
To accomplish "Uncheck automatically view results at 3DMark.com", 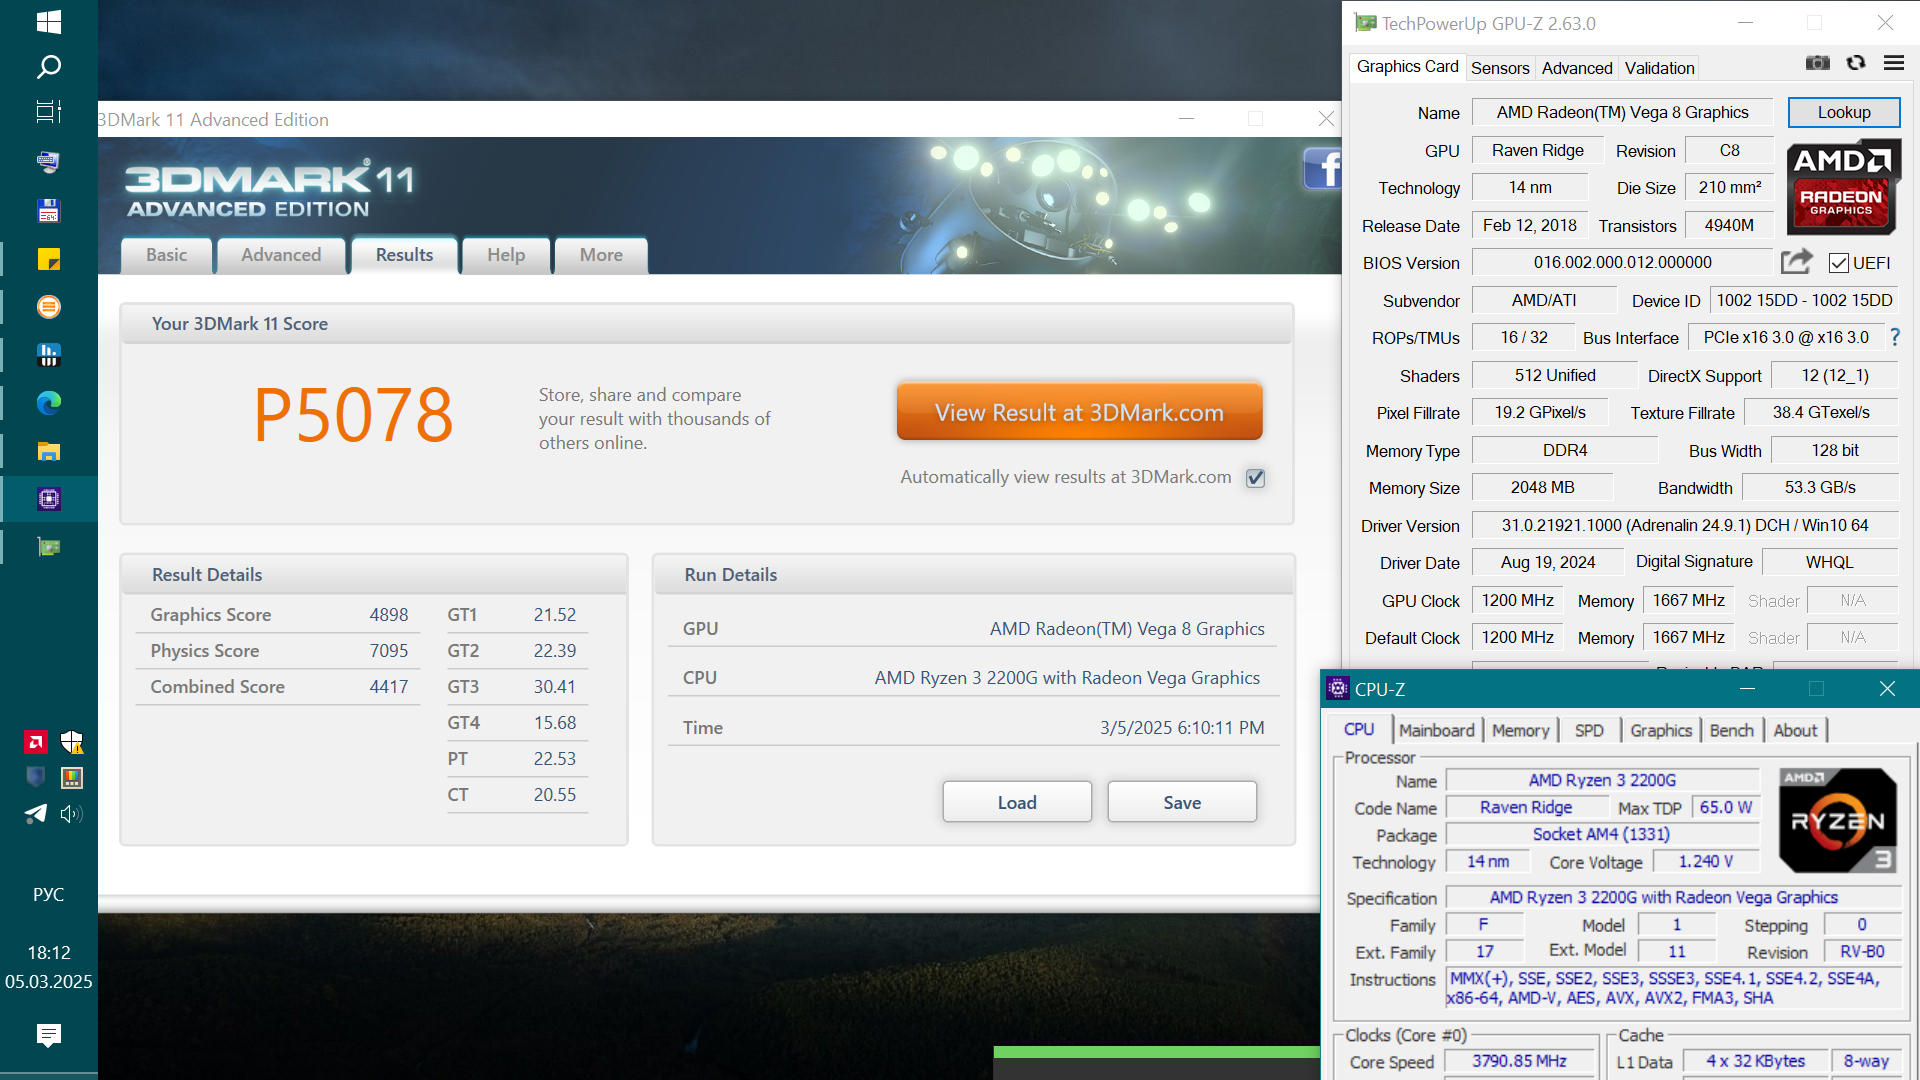I will 1256,478.
